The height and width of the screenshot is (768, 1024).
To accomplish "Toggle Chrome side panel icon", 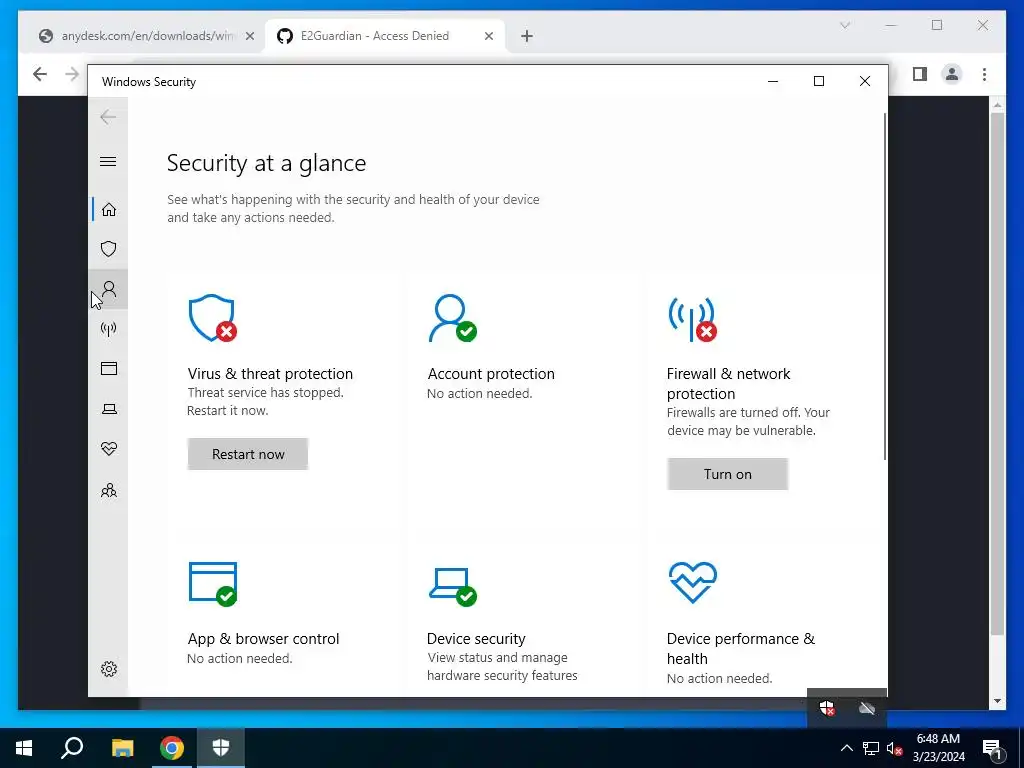I will (x=920, y=74).
